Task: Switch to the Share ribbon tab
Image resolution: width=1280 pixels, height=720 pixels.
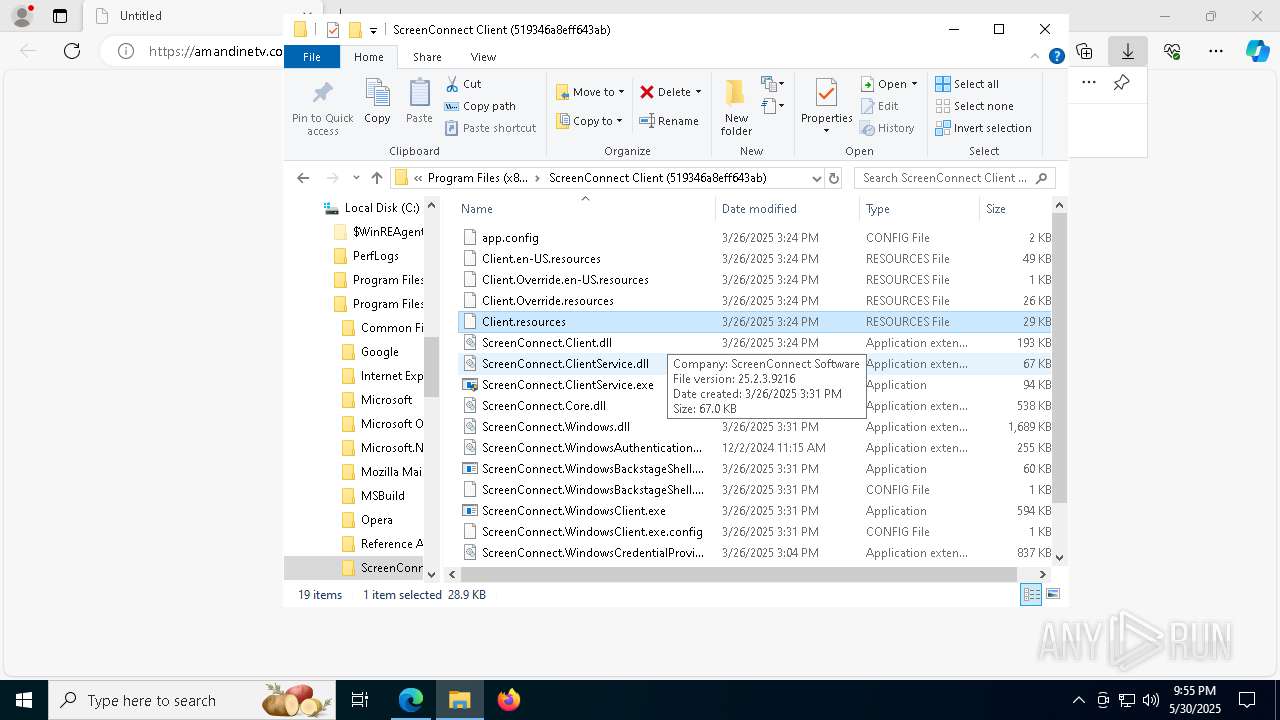Action: coord(427,57)
